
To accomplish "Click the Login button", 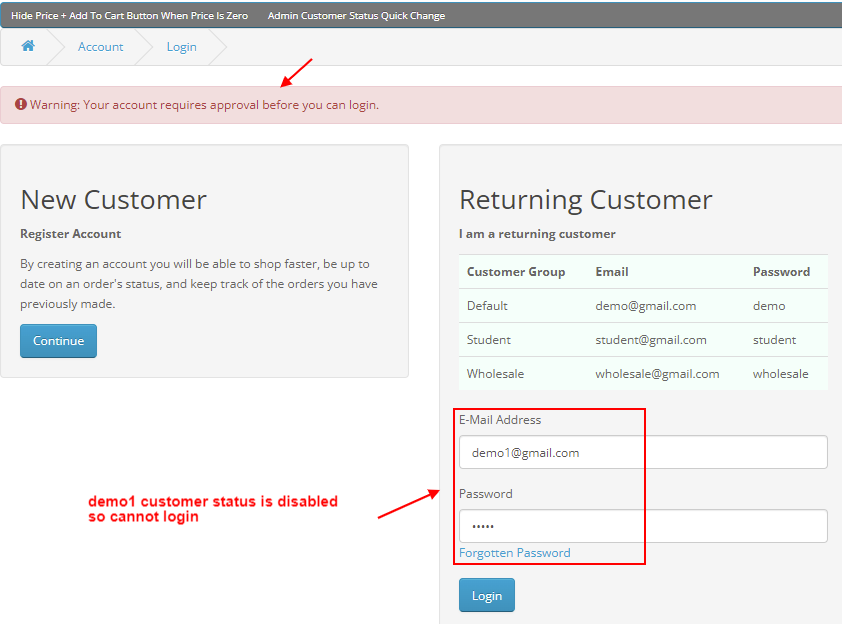I will pyautogui.click(x=487, y=595).
